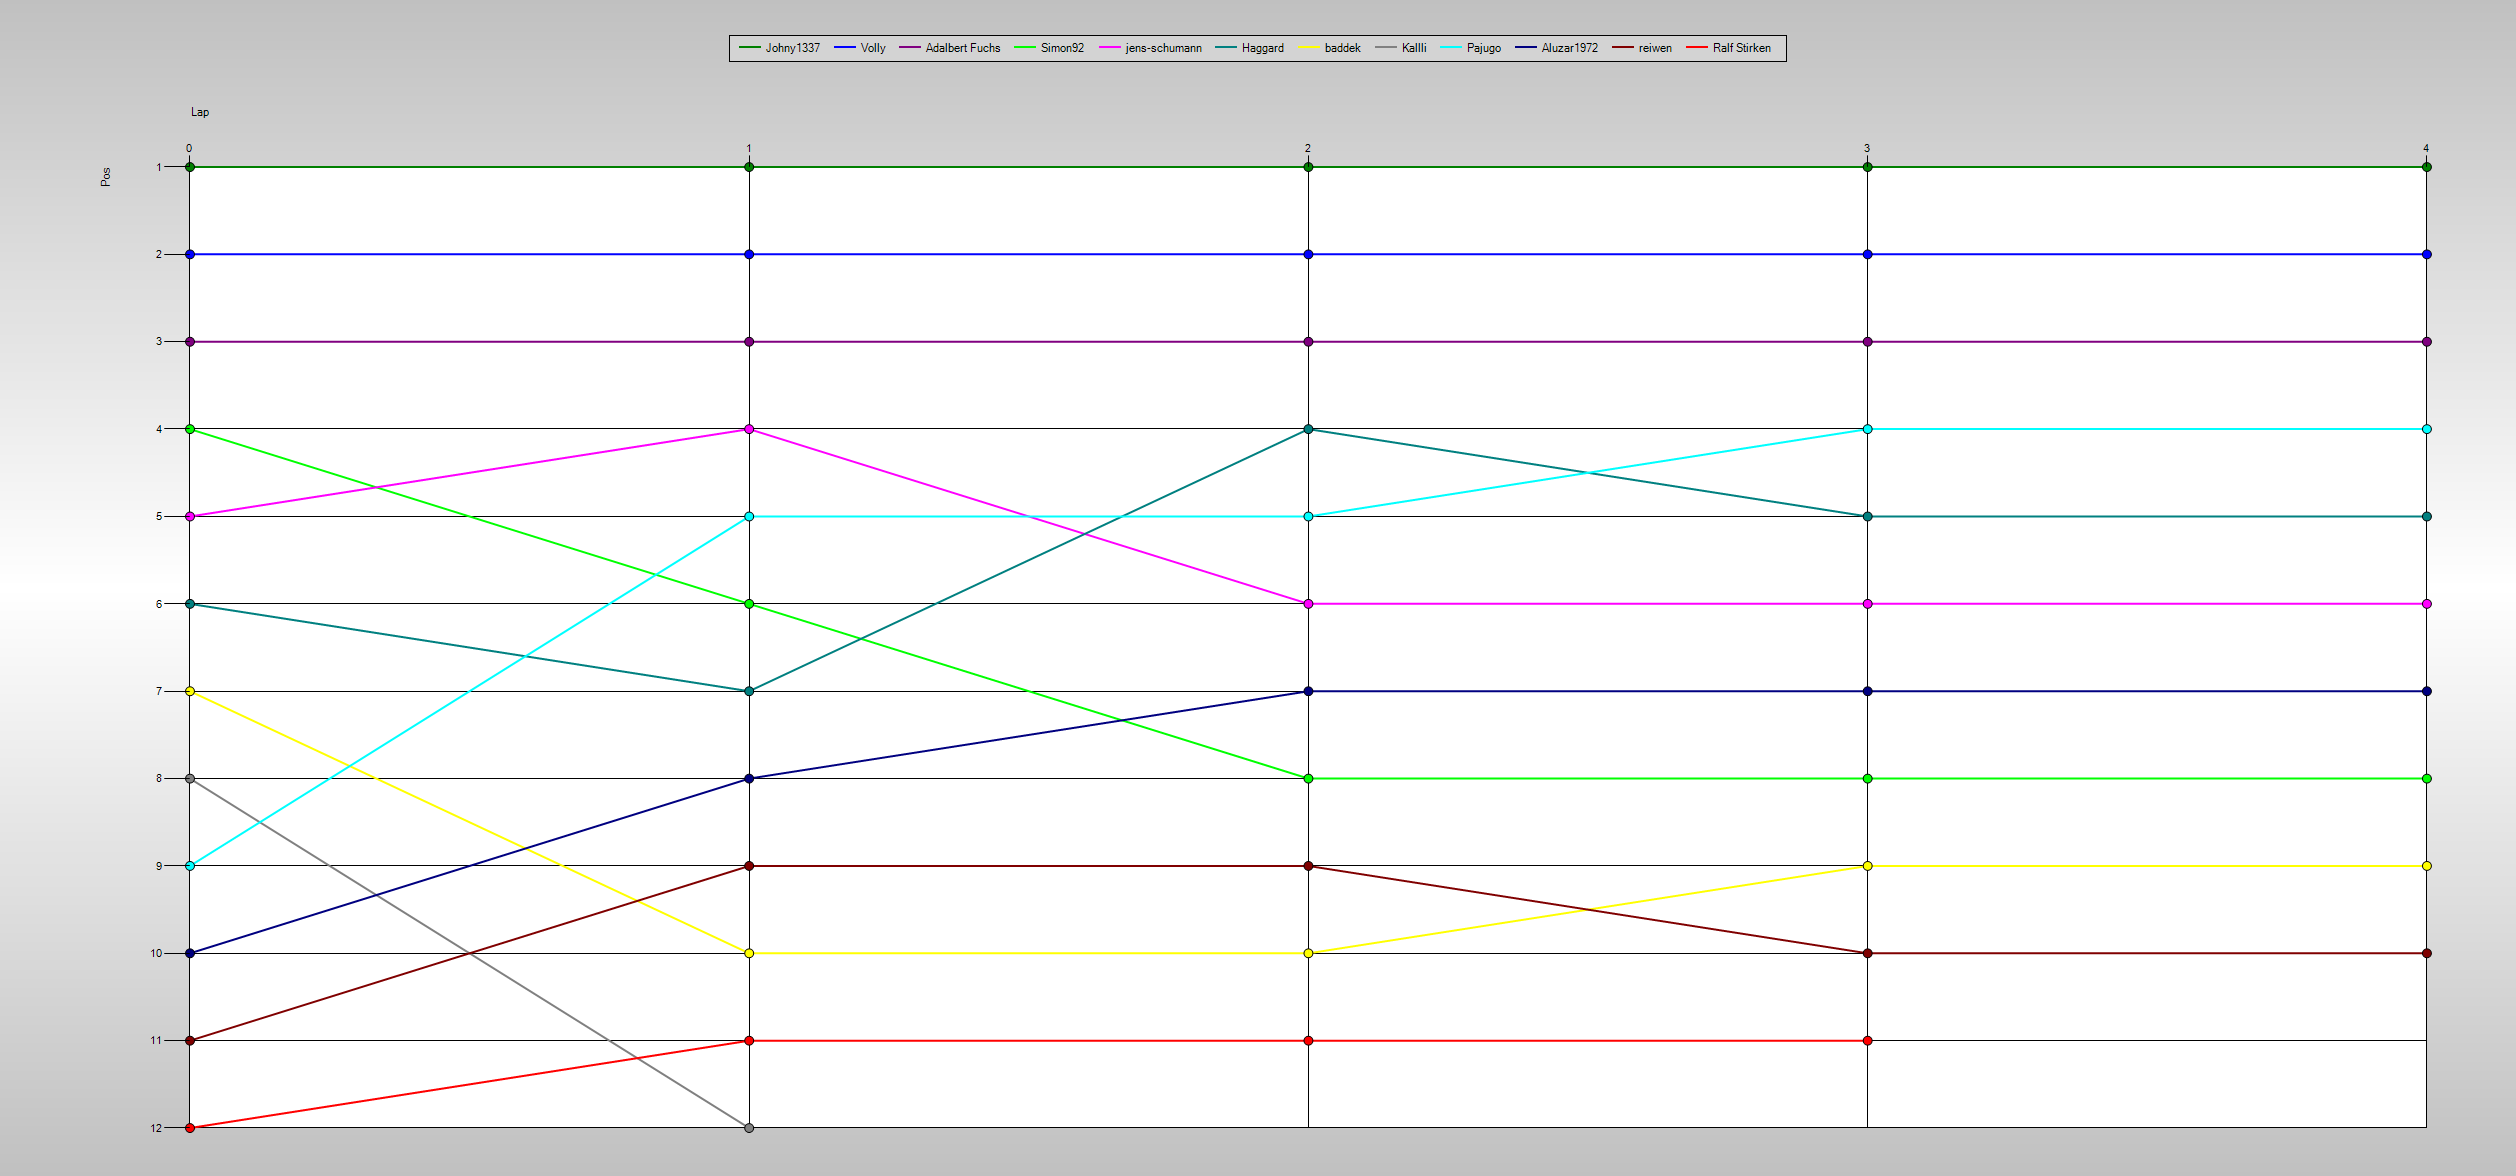Click Pajugo's cyan marker at lap 3
This screenshot has width=2516, height=1176.
click(x=1867, y=429)
